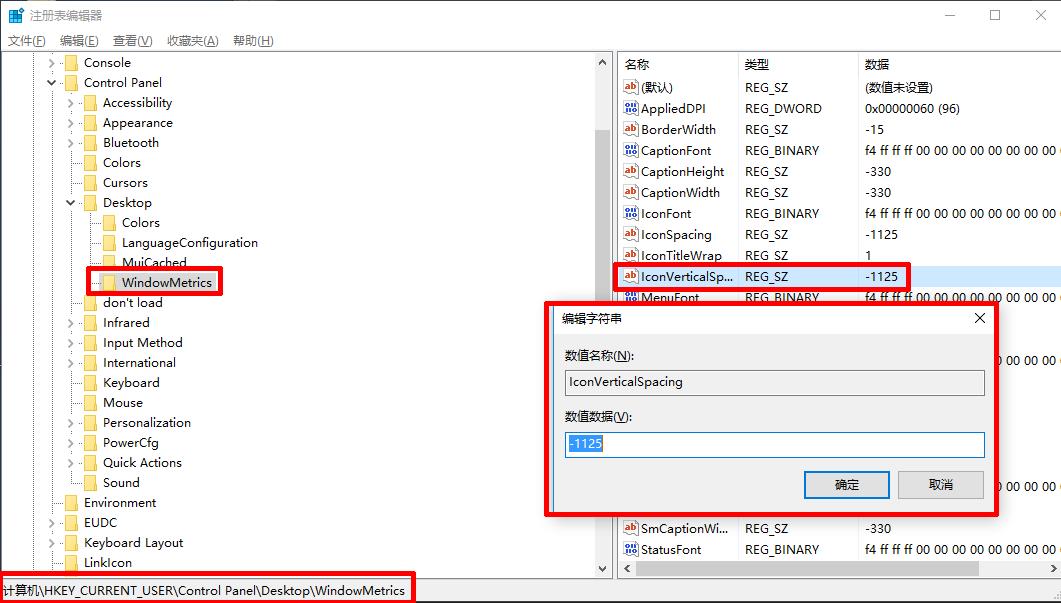Collapse the Control Panel tree node
The width and height of the screenshot is (1061, 603).
pos(51,82)
